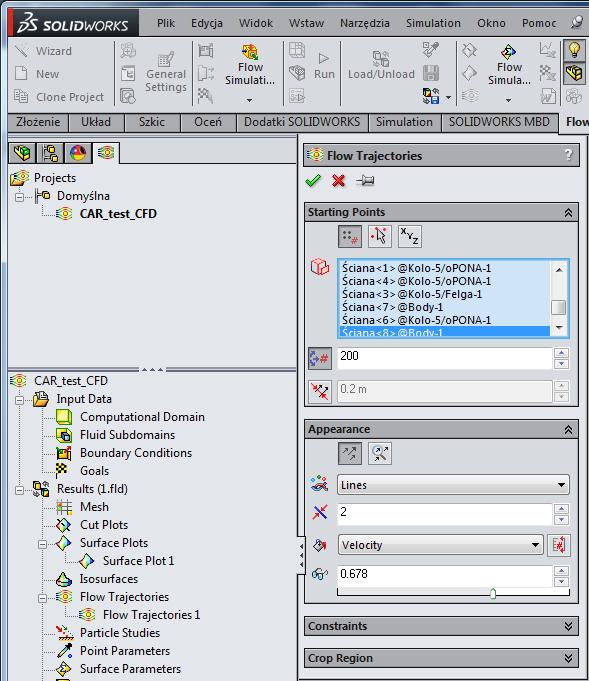
Task: Collapse the Domyślna configuration node
Action: [x=19, y=197]
